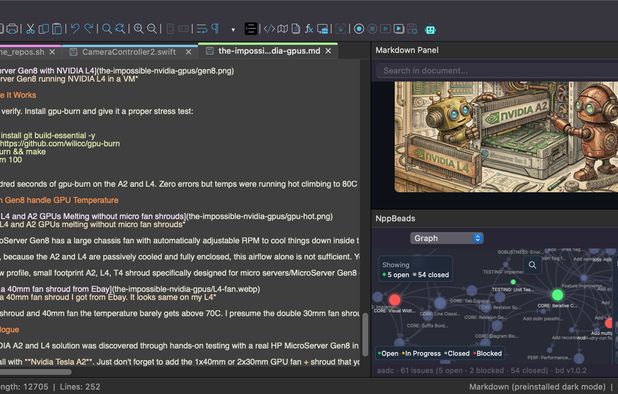Click the 'e It Works' heading
618x394 pixels.
click(x=18, y=95)
